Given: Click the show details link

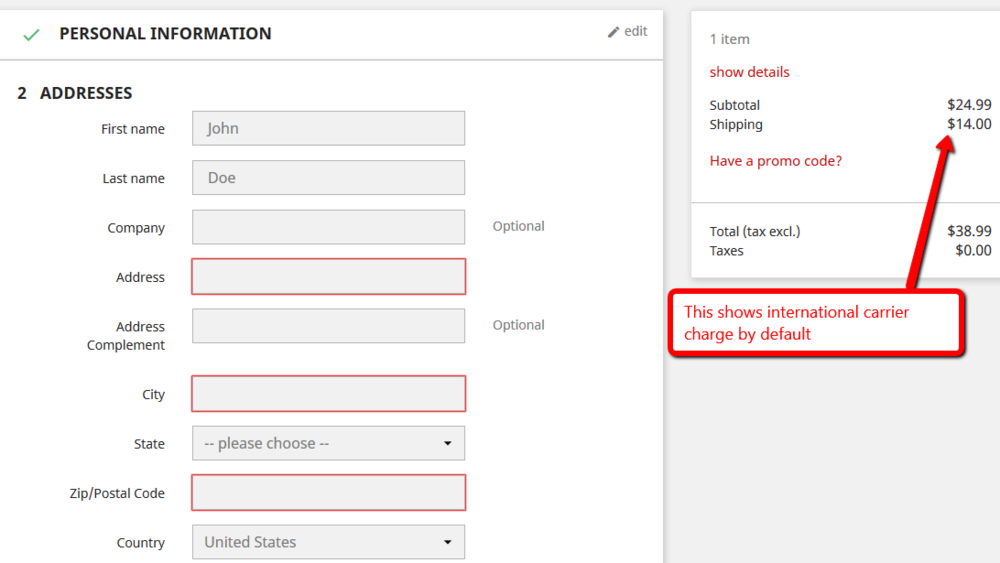Looking at the screenshot, I should [749, 72].
